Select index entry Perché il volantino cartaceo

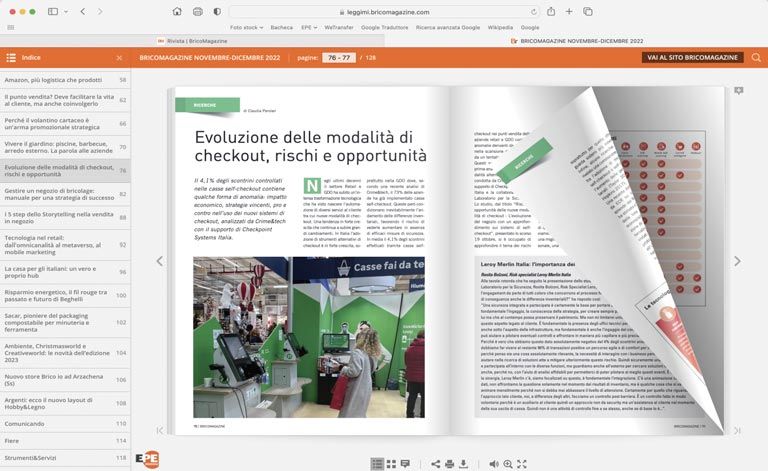[x=65, y=123]
